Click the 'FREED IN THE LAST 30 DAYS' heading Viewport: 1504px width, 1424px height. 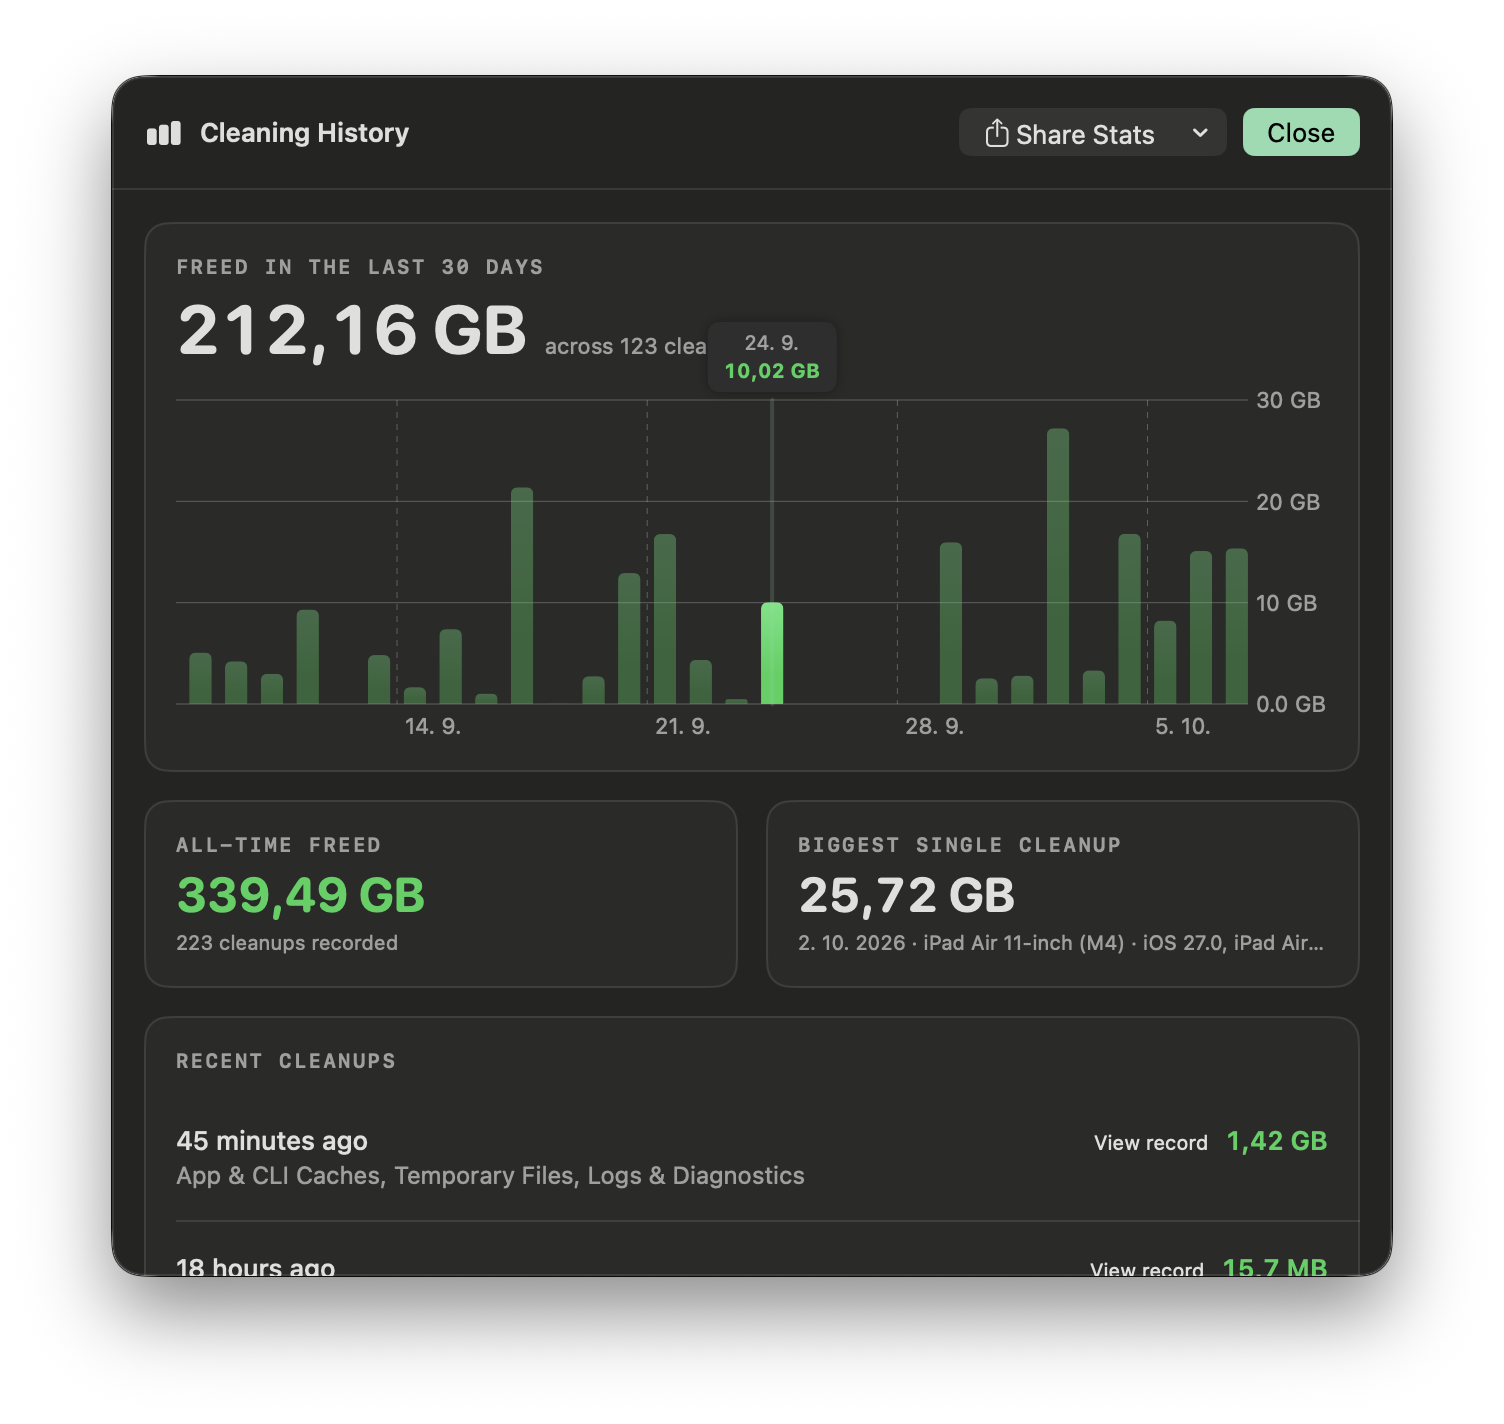360,267
